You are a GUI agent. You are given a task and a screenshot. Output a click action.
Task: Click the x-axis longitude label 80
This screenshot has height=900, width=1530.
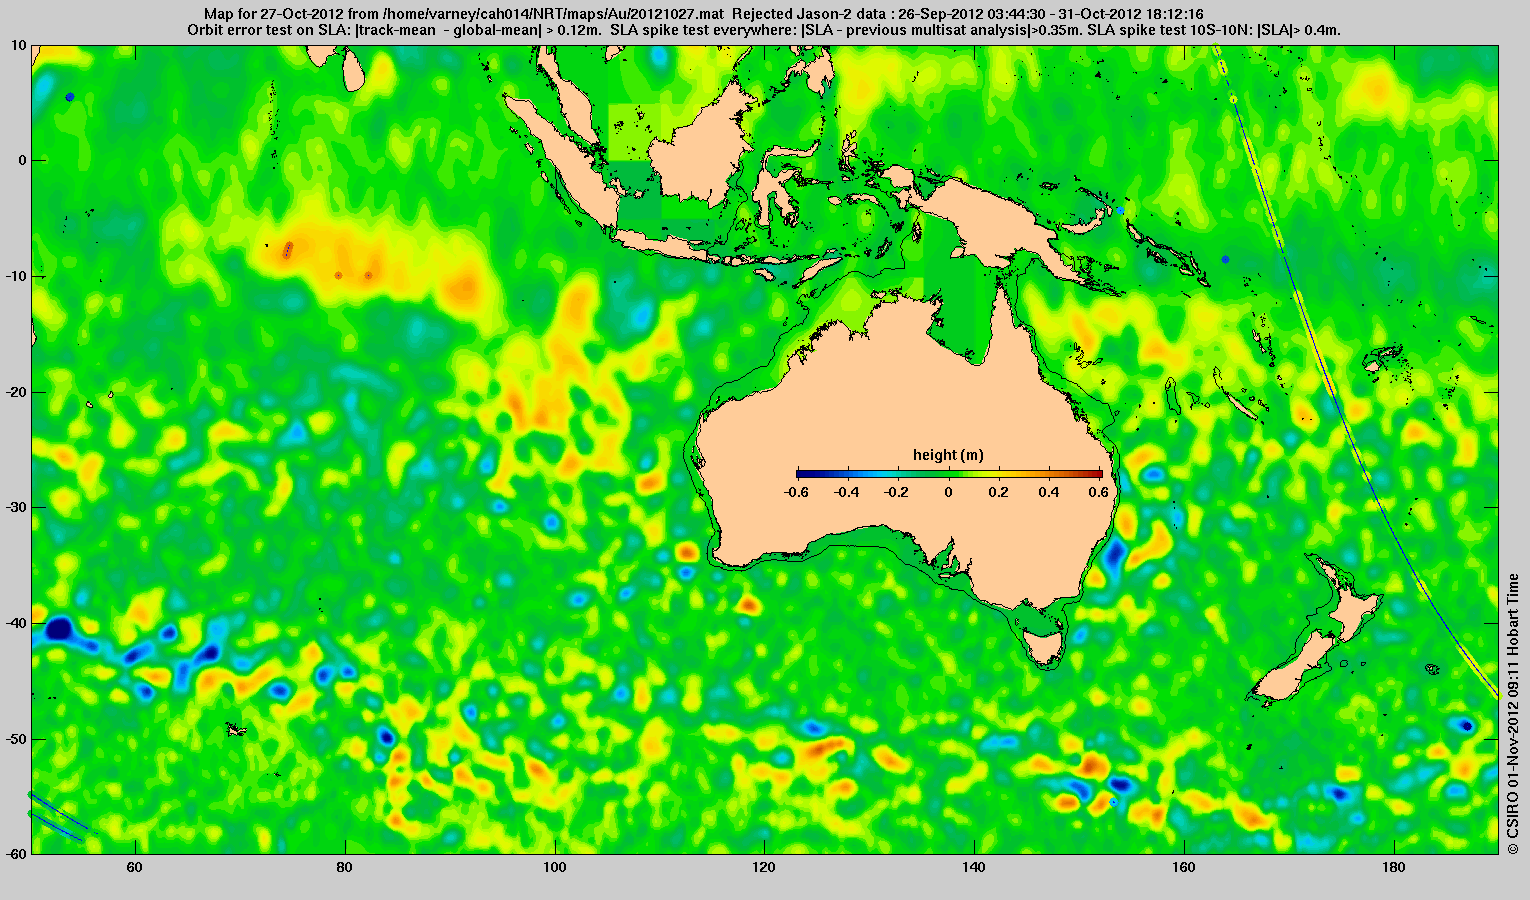point(345,868)
